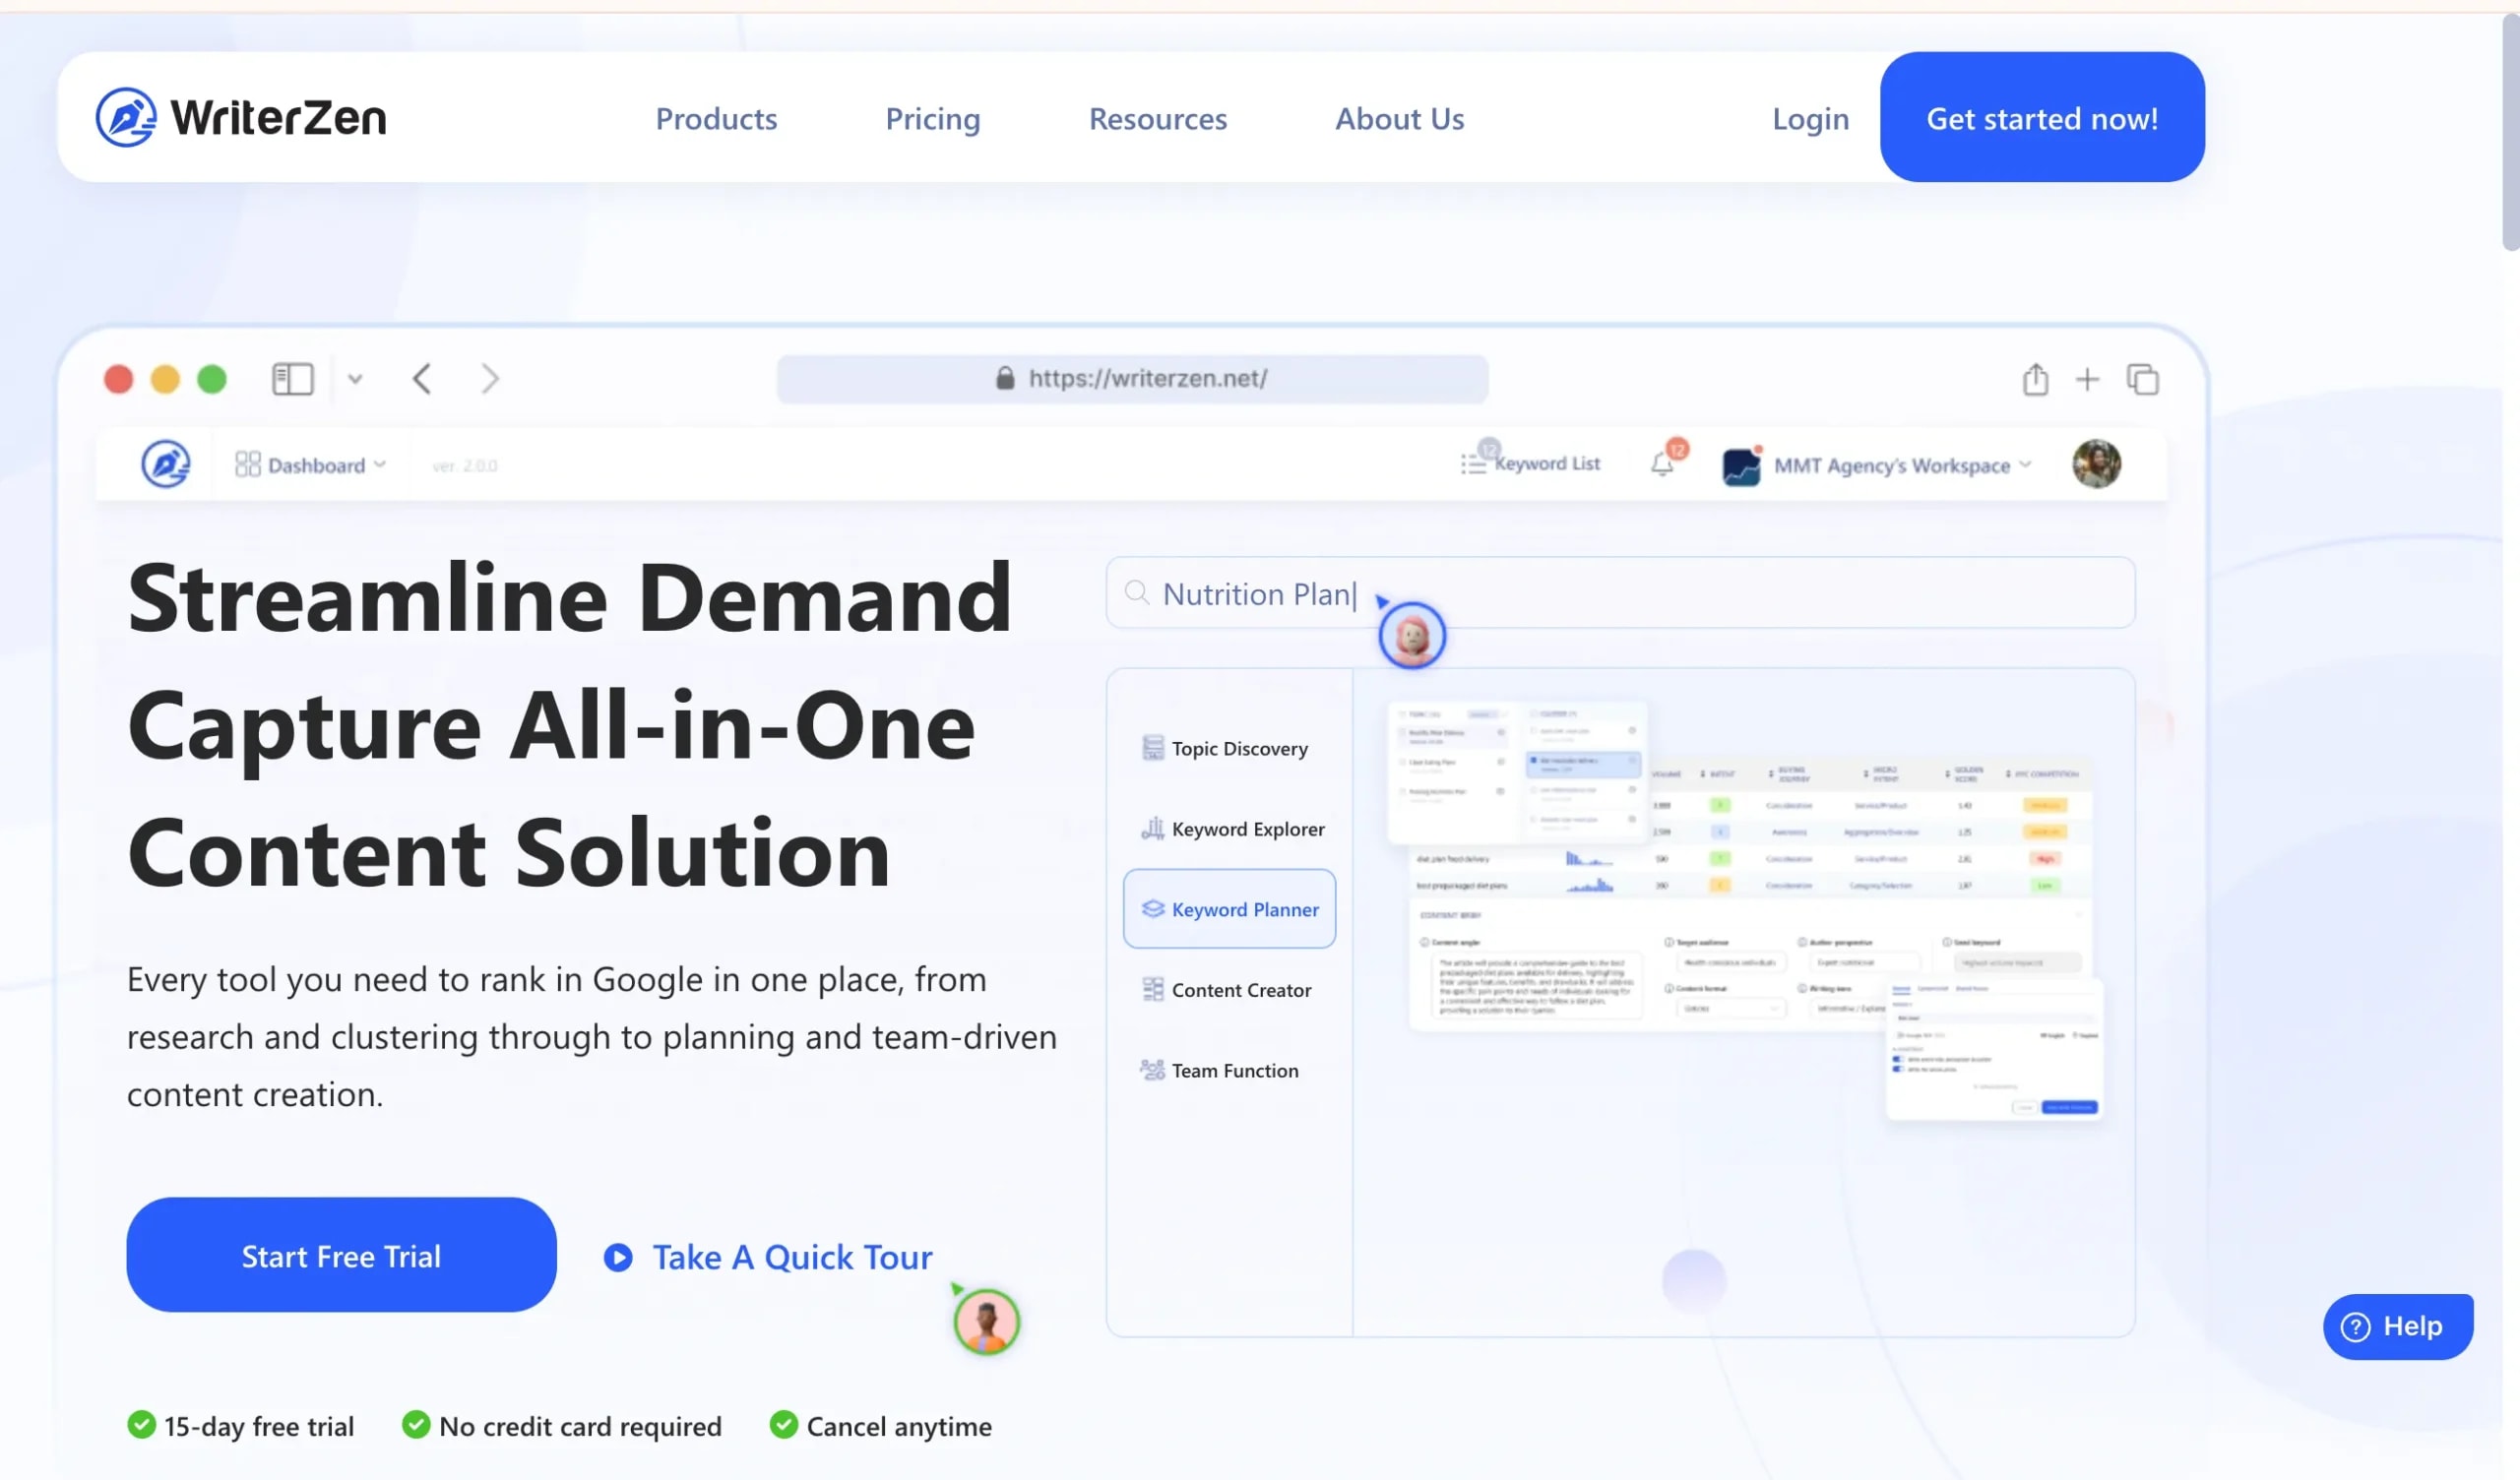Toggle the mock browser sidebar icon
The height and width of the screenshot is (1480, 2520).
click(293, 379)
